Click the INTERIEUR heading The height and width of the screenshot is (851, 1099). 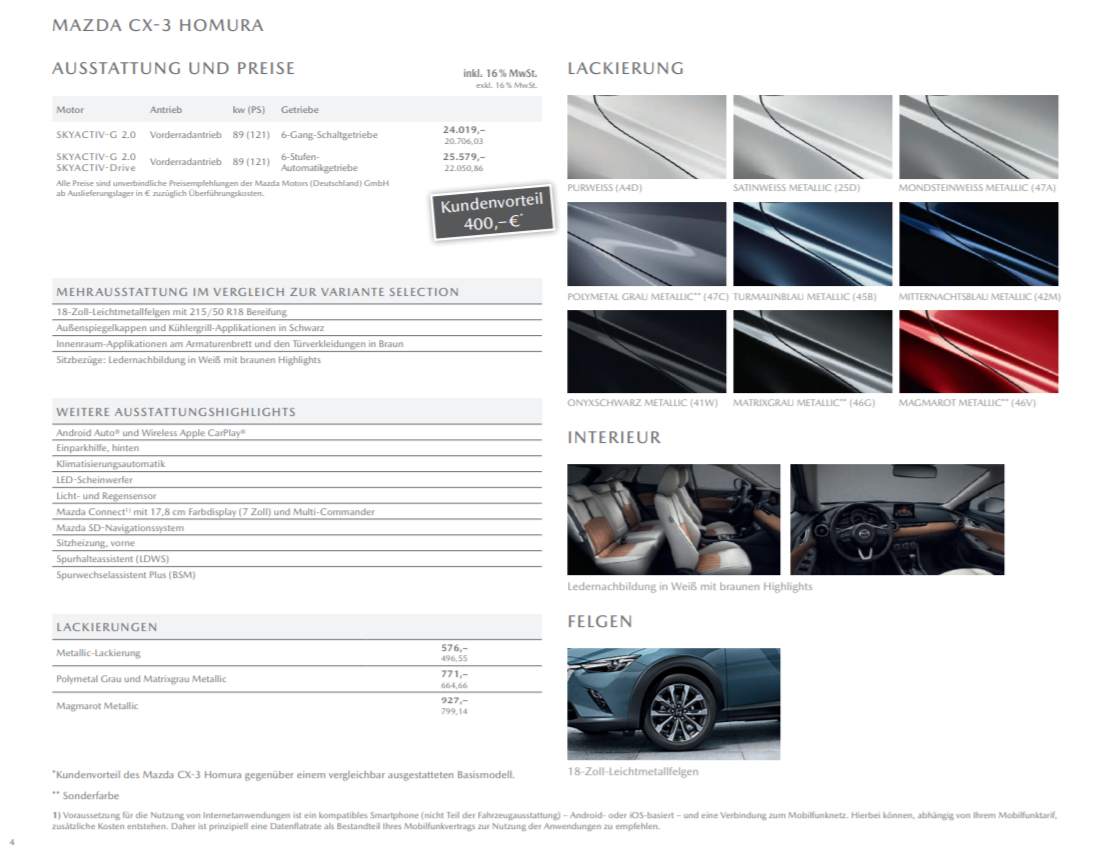click(614, 437)
